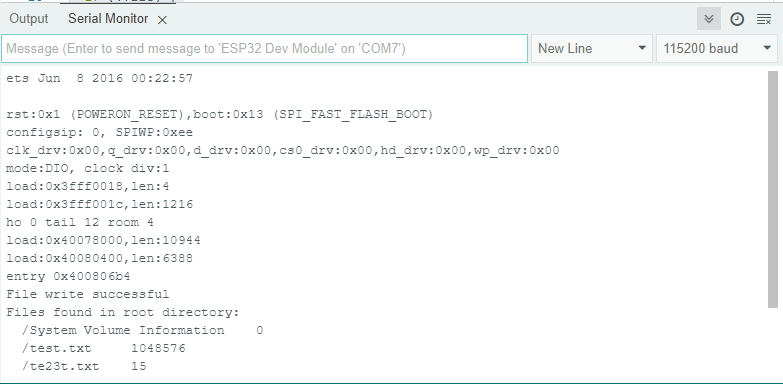Viewport: 783px width, 384px height.
Task: Click the POWERON_RESET boot line
Action: tap(220, 115)
